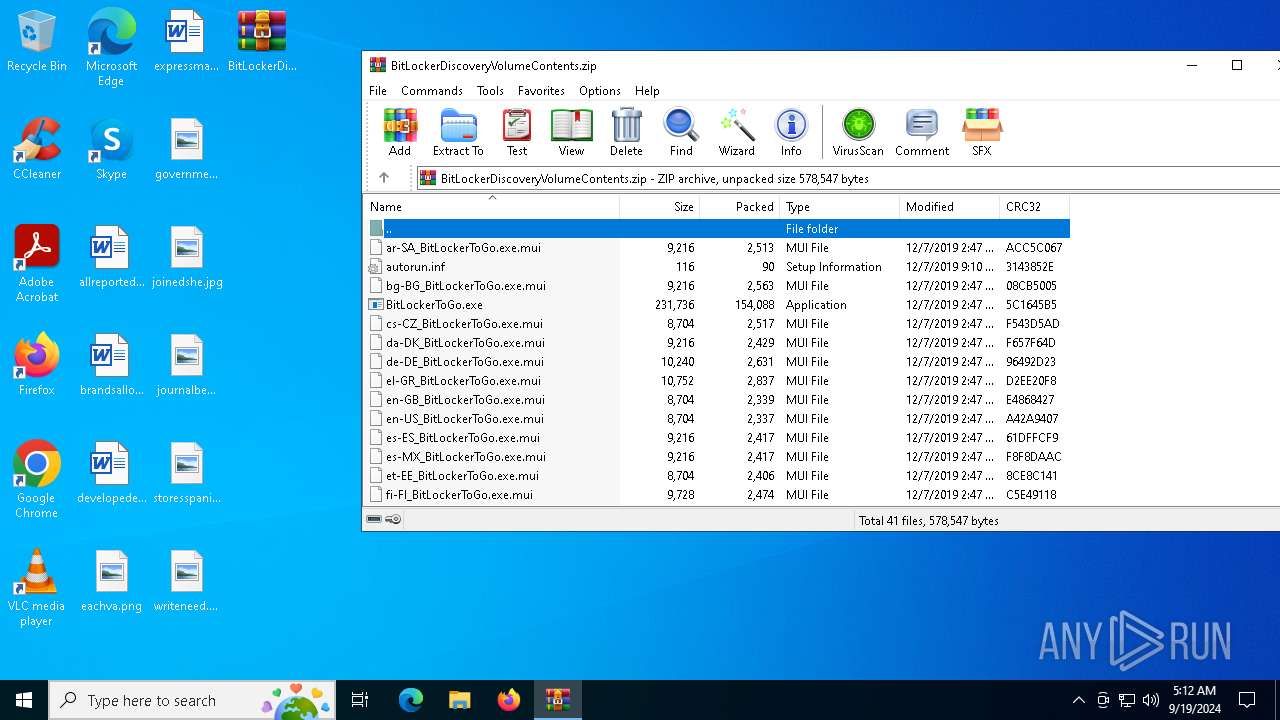
Task: Click the WinRAR taskbar button
Action: point(557,700)
